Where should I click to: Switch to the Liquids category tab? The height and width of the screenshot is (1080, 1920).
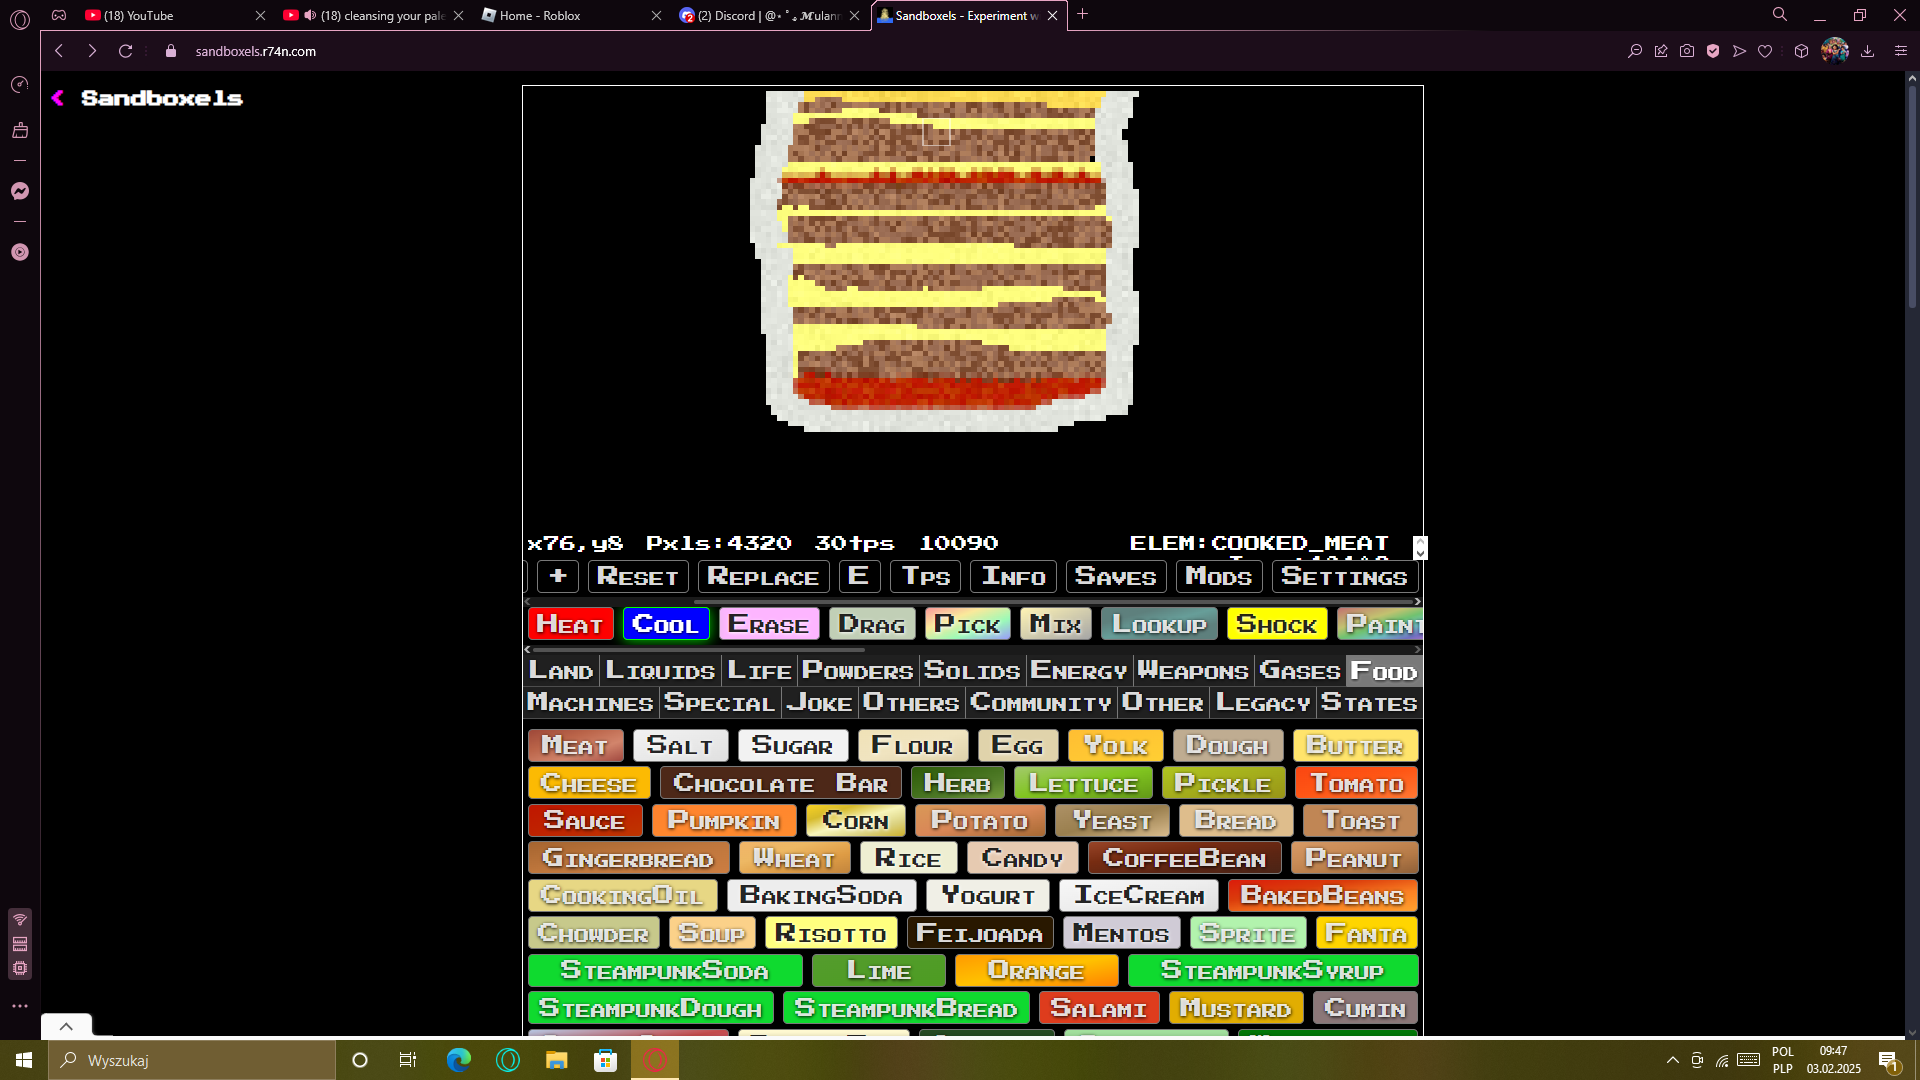click(x=660, y=671)
